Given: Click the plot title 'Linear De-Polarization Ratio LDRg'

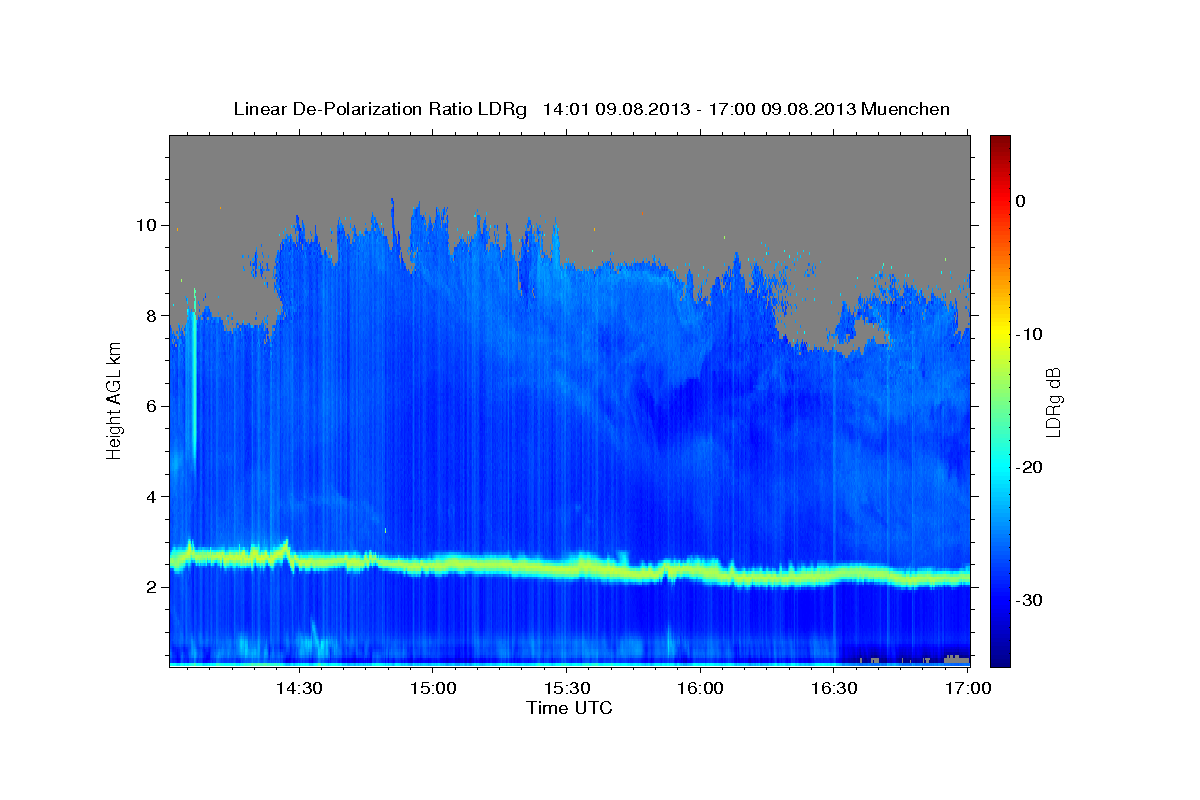Looking at the screenshot, I should click(x=379, y=109).
